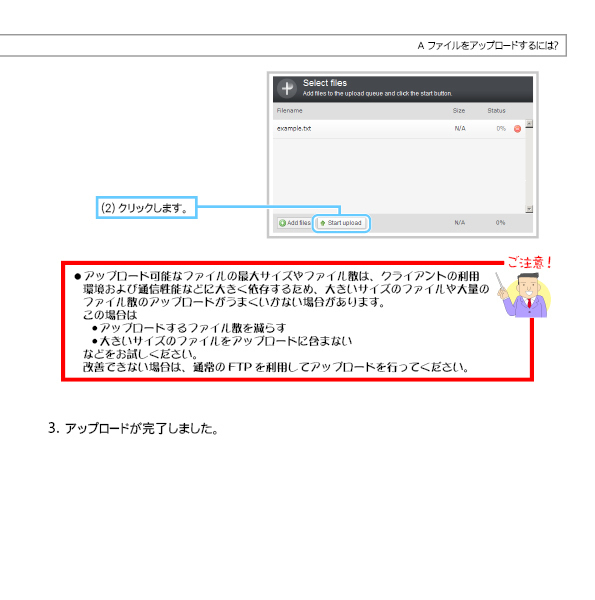This screenshot has height=600, width=595.
Task: Click the Select files title text
Action: pos(325,83)
